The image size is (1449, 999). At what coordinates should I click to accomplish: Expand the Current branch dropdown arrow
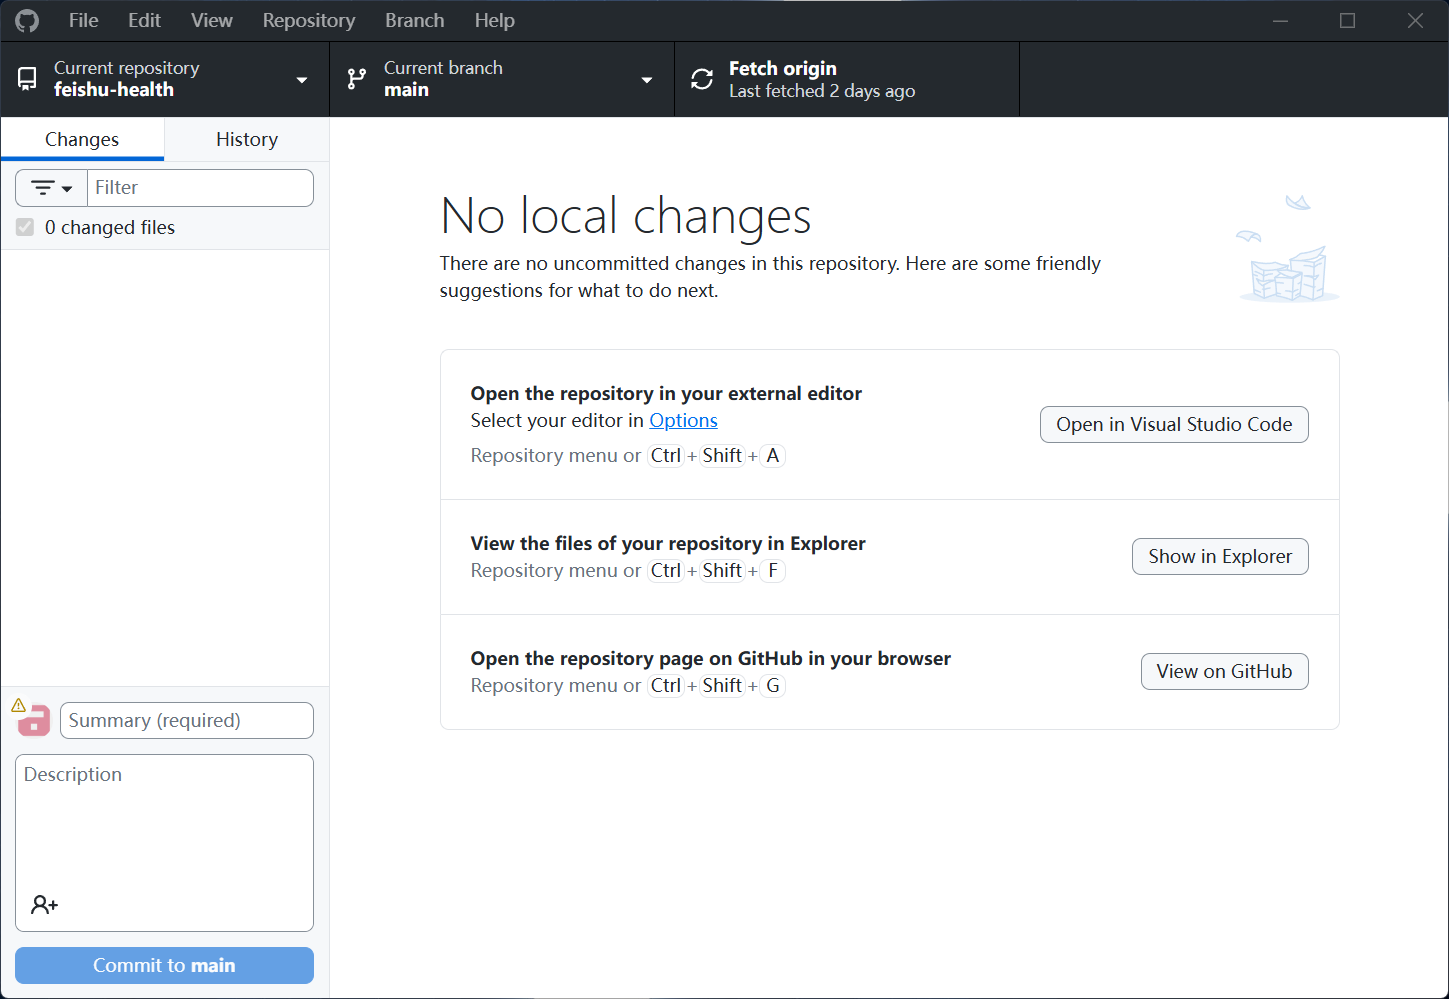point(647,80)
